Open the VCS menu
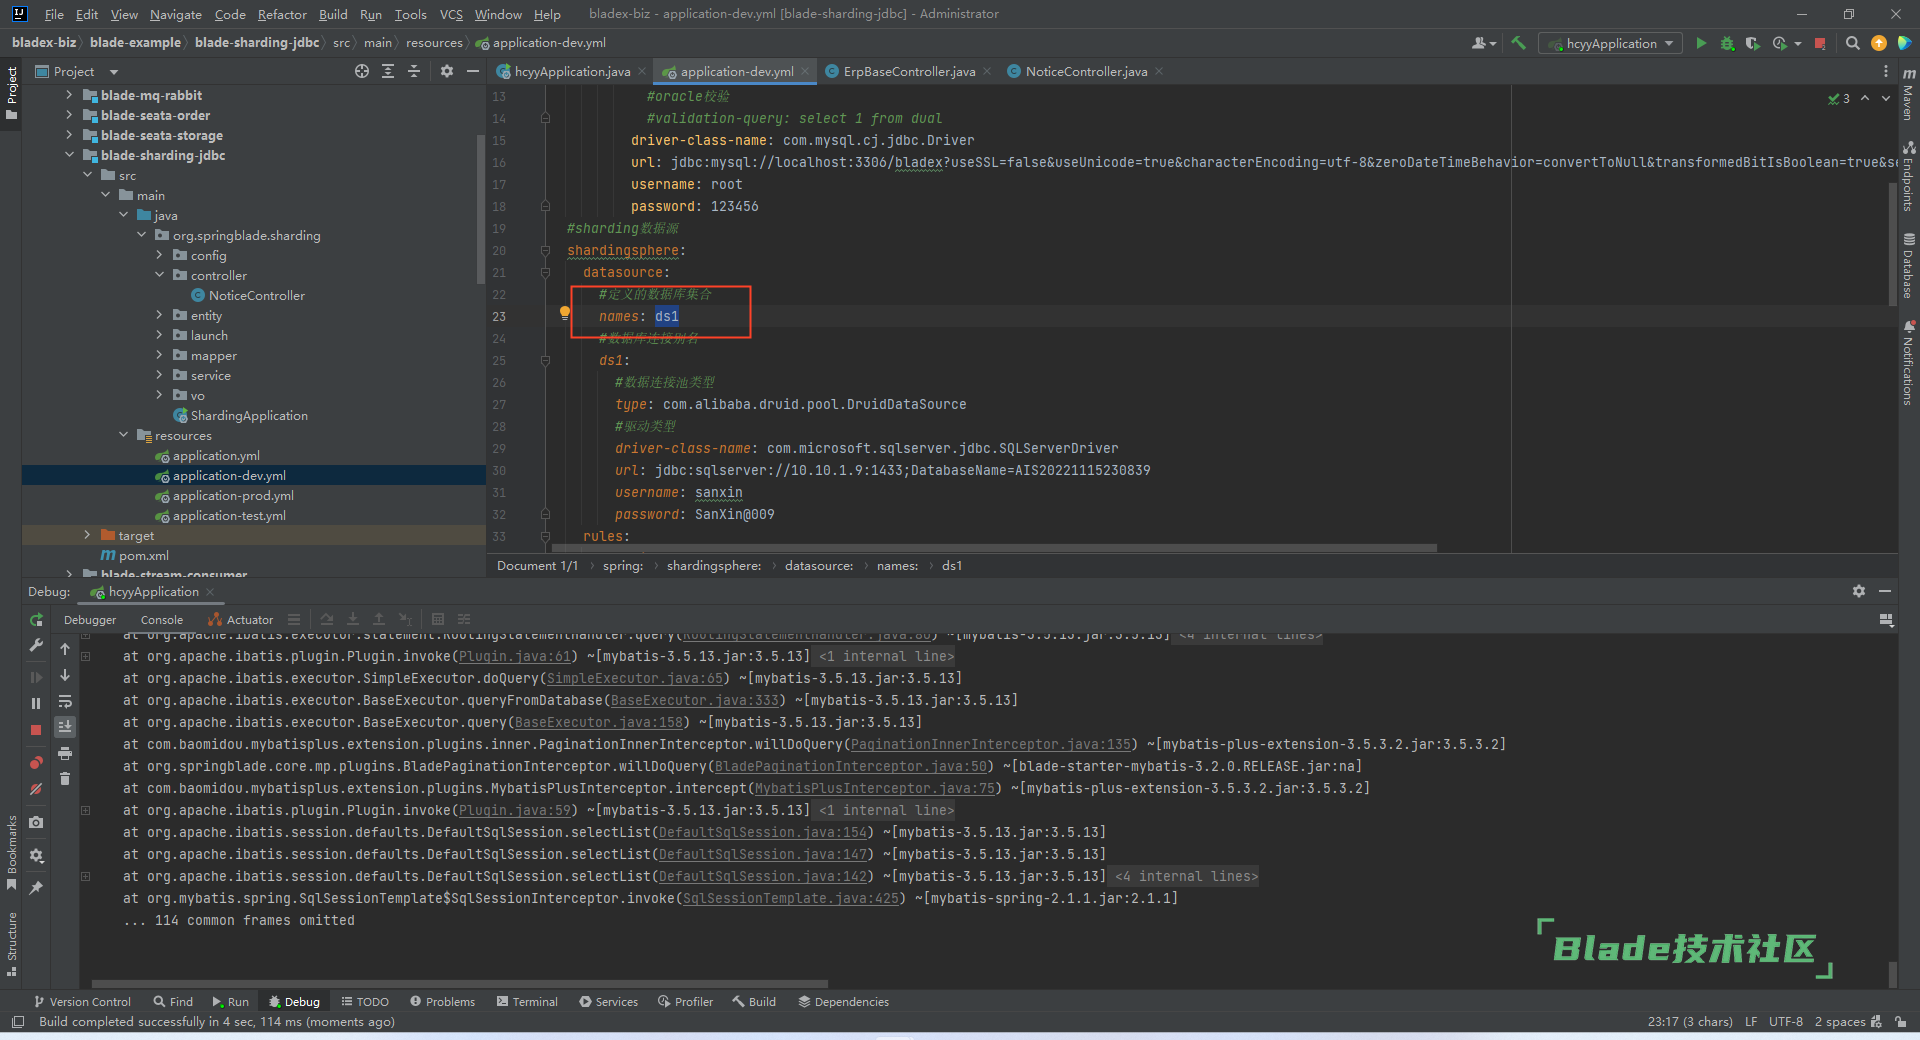This screenshot has width=1920, height=1040. click(451, 14)
